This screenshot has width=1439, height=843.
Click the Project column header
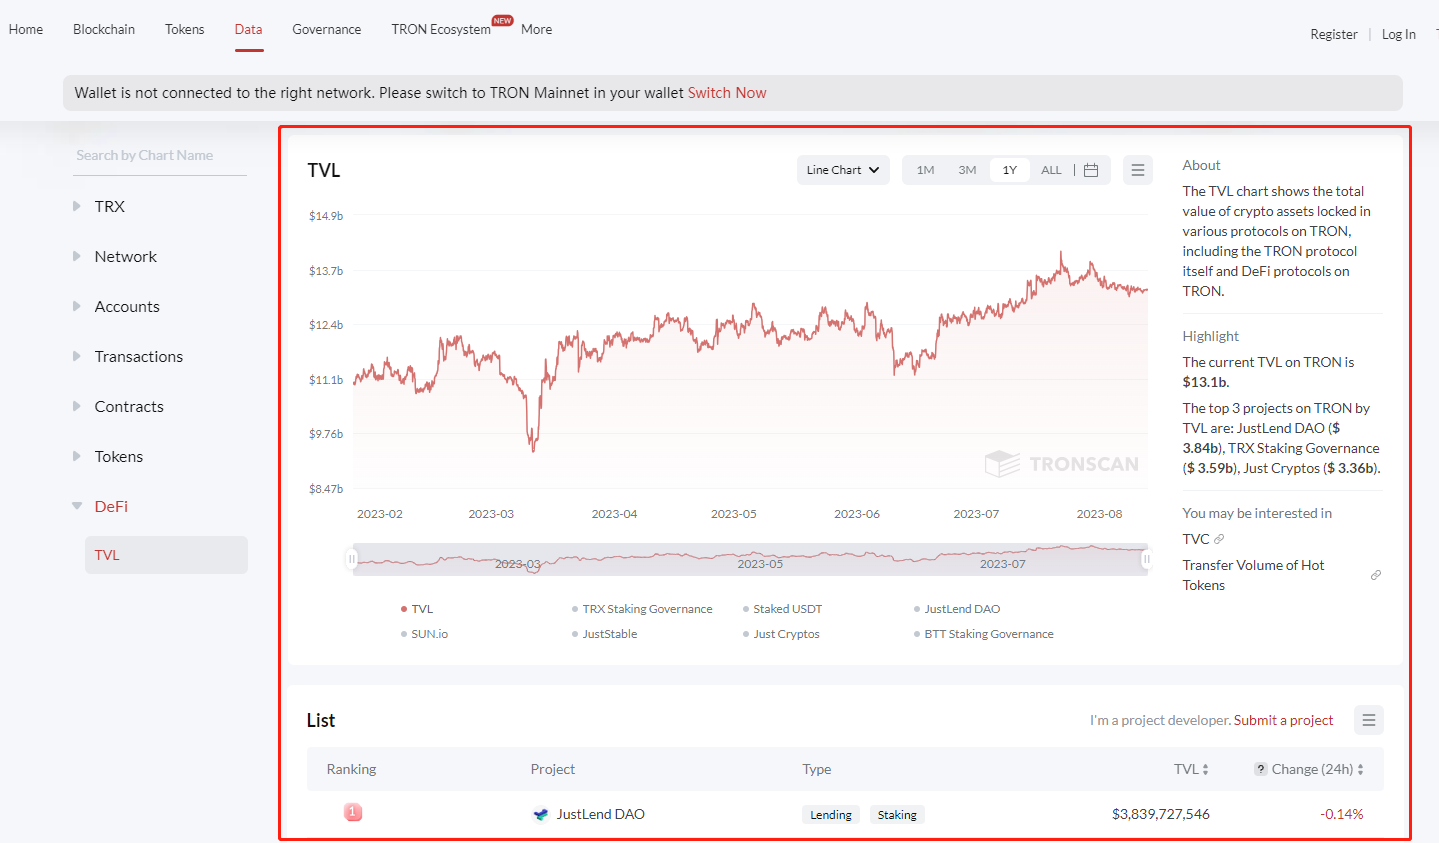[553, 769]
